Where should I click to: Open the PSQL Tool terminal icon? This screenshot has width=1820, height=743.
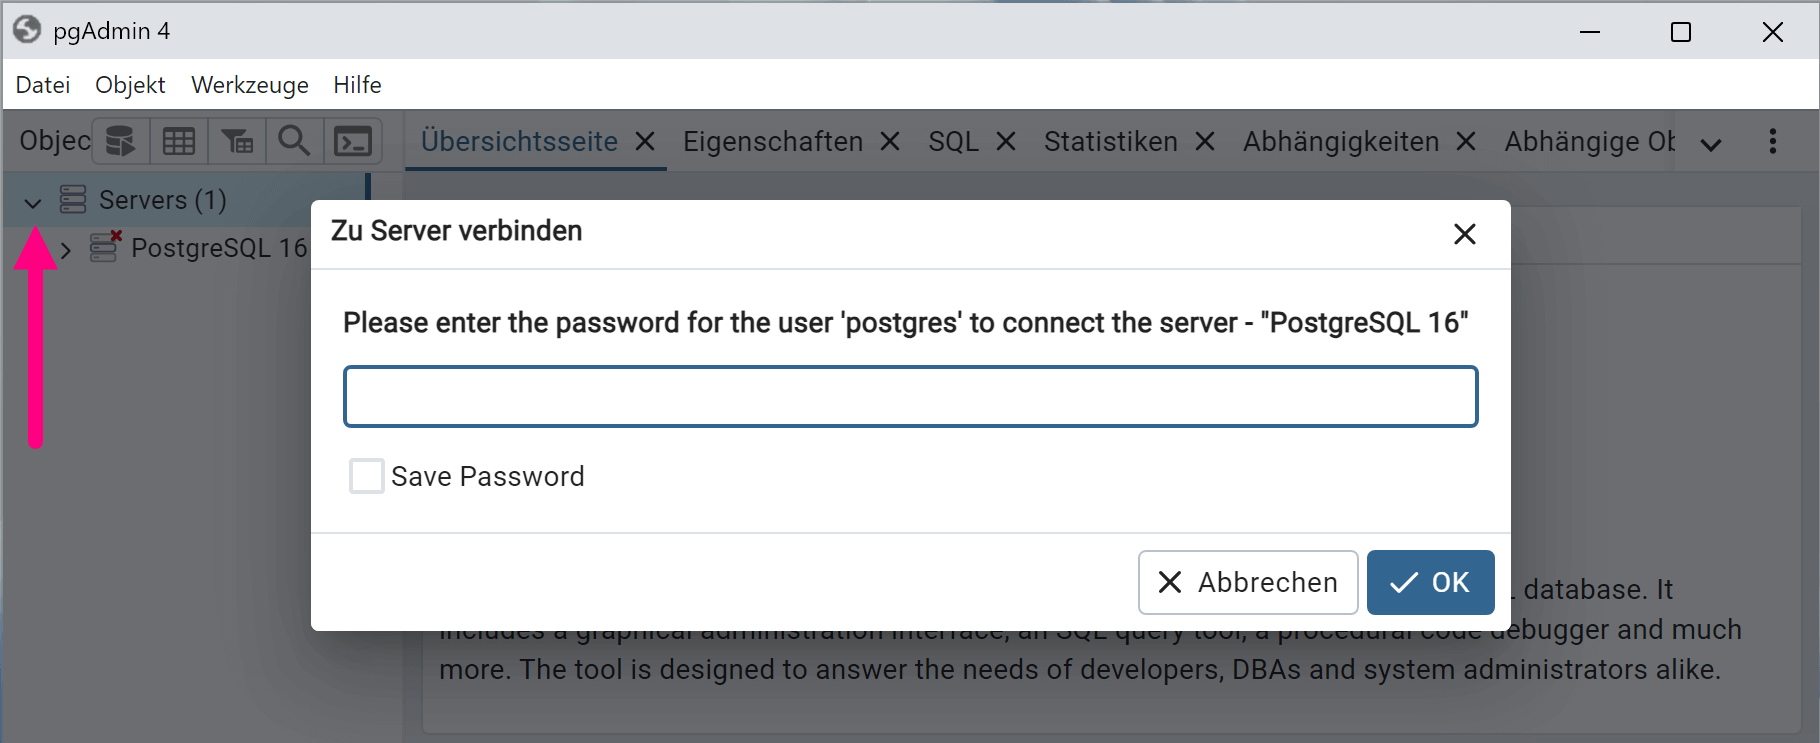pyautogui.click(x=353, y=141)
